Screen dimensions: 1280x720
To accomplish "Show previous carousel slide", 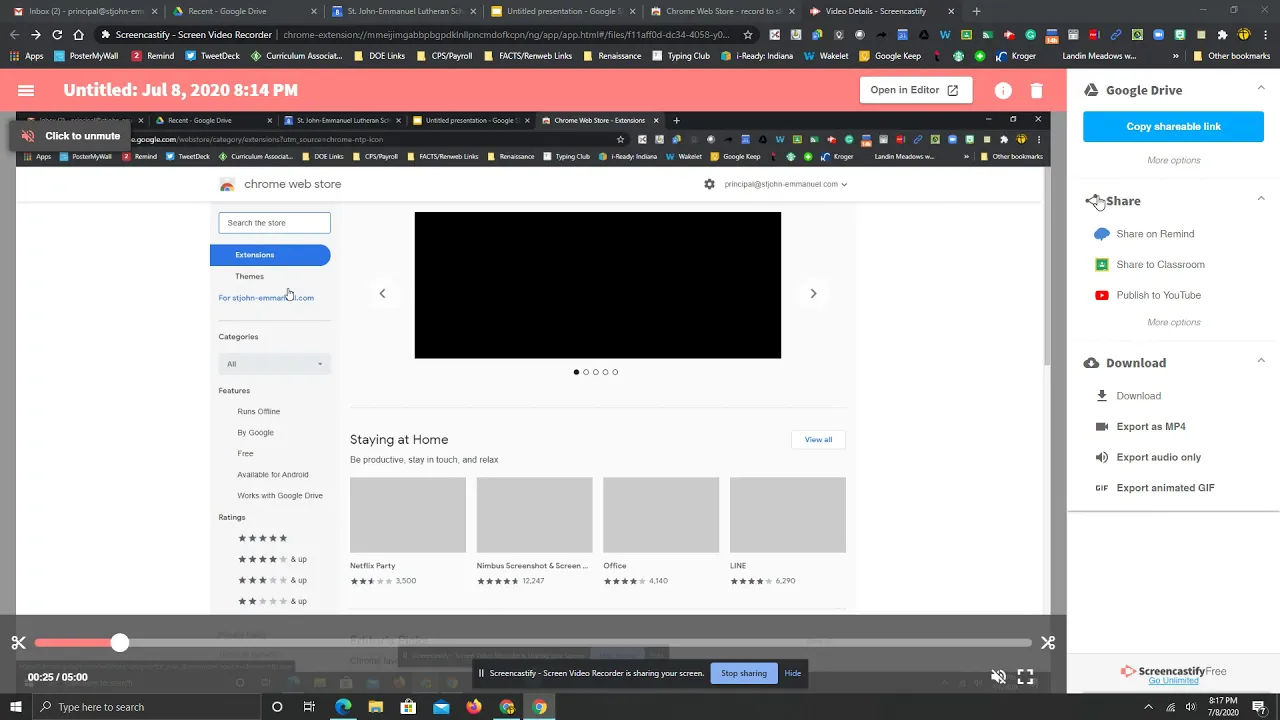I will [382, 293].
